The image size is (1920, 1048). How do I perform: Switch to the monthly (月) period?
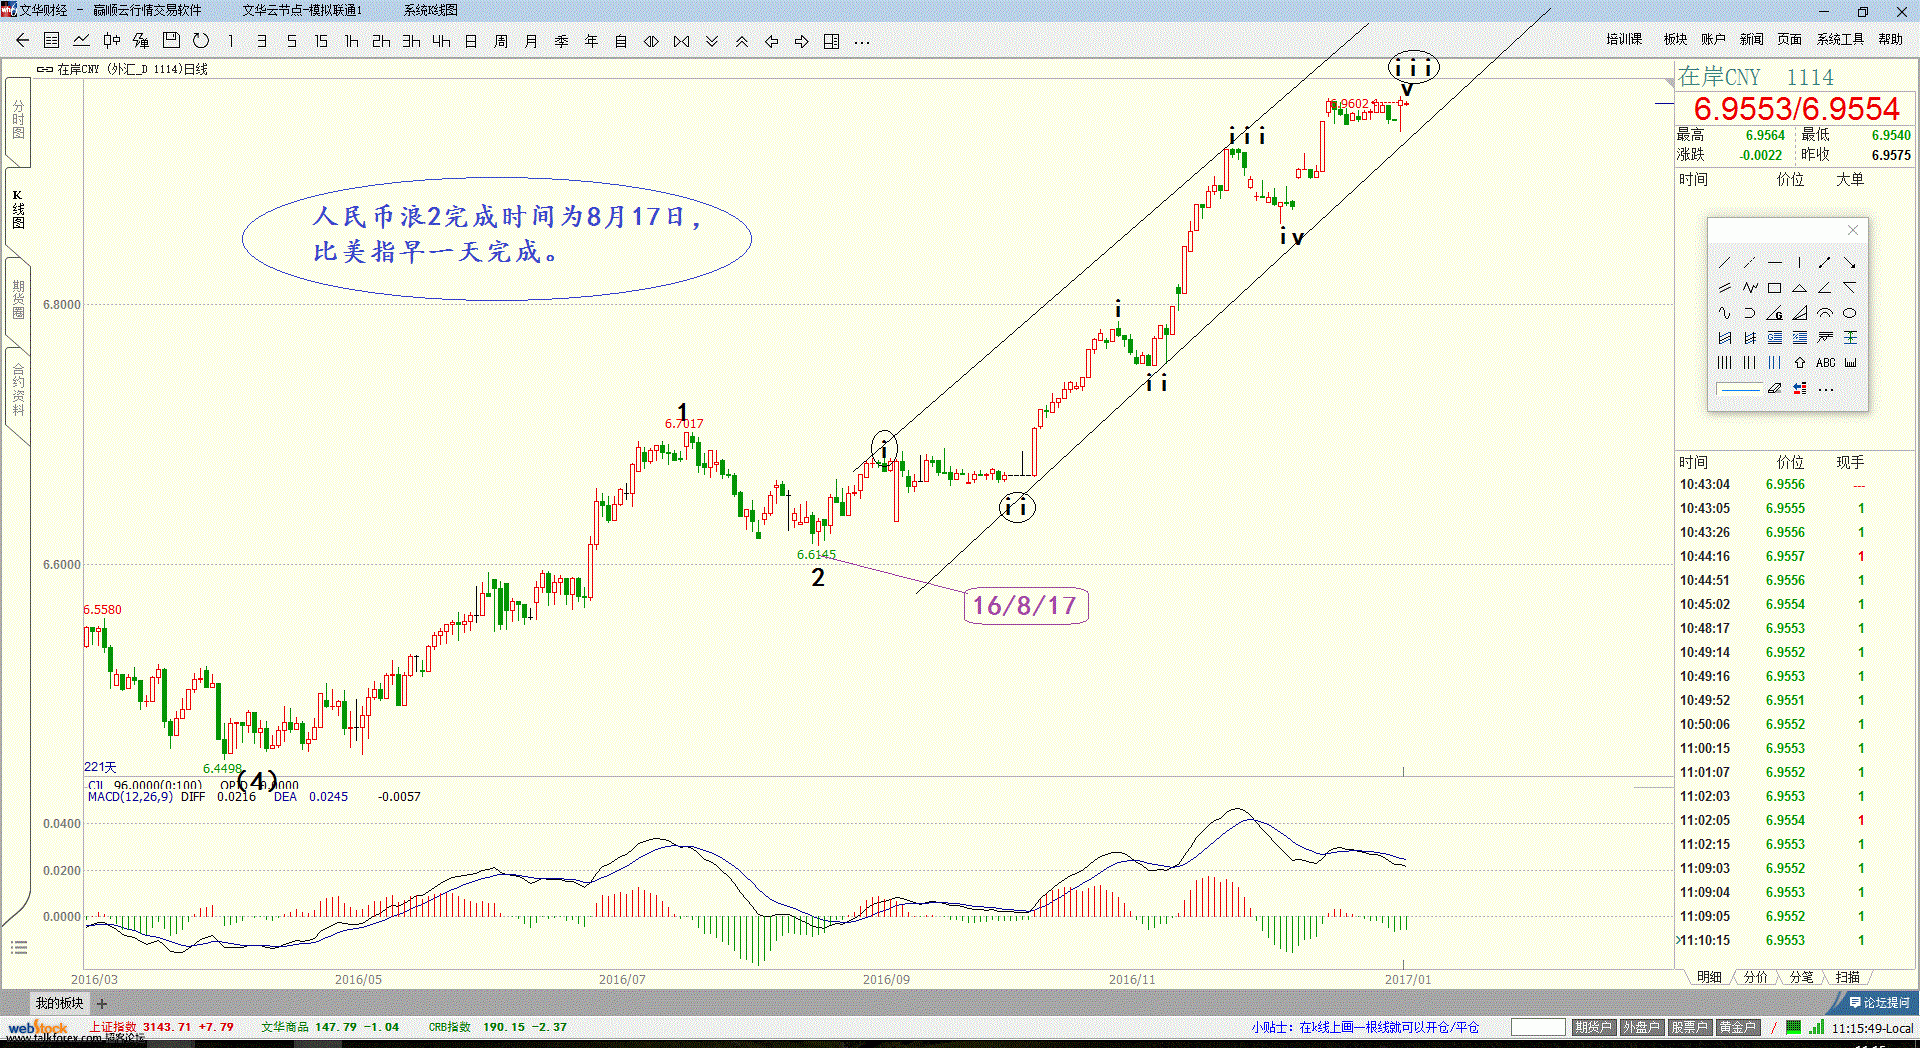pyautogui.click(x=531, y=41)
